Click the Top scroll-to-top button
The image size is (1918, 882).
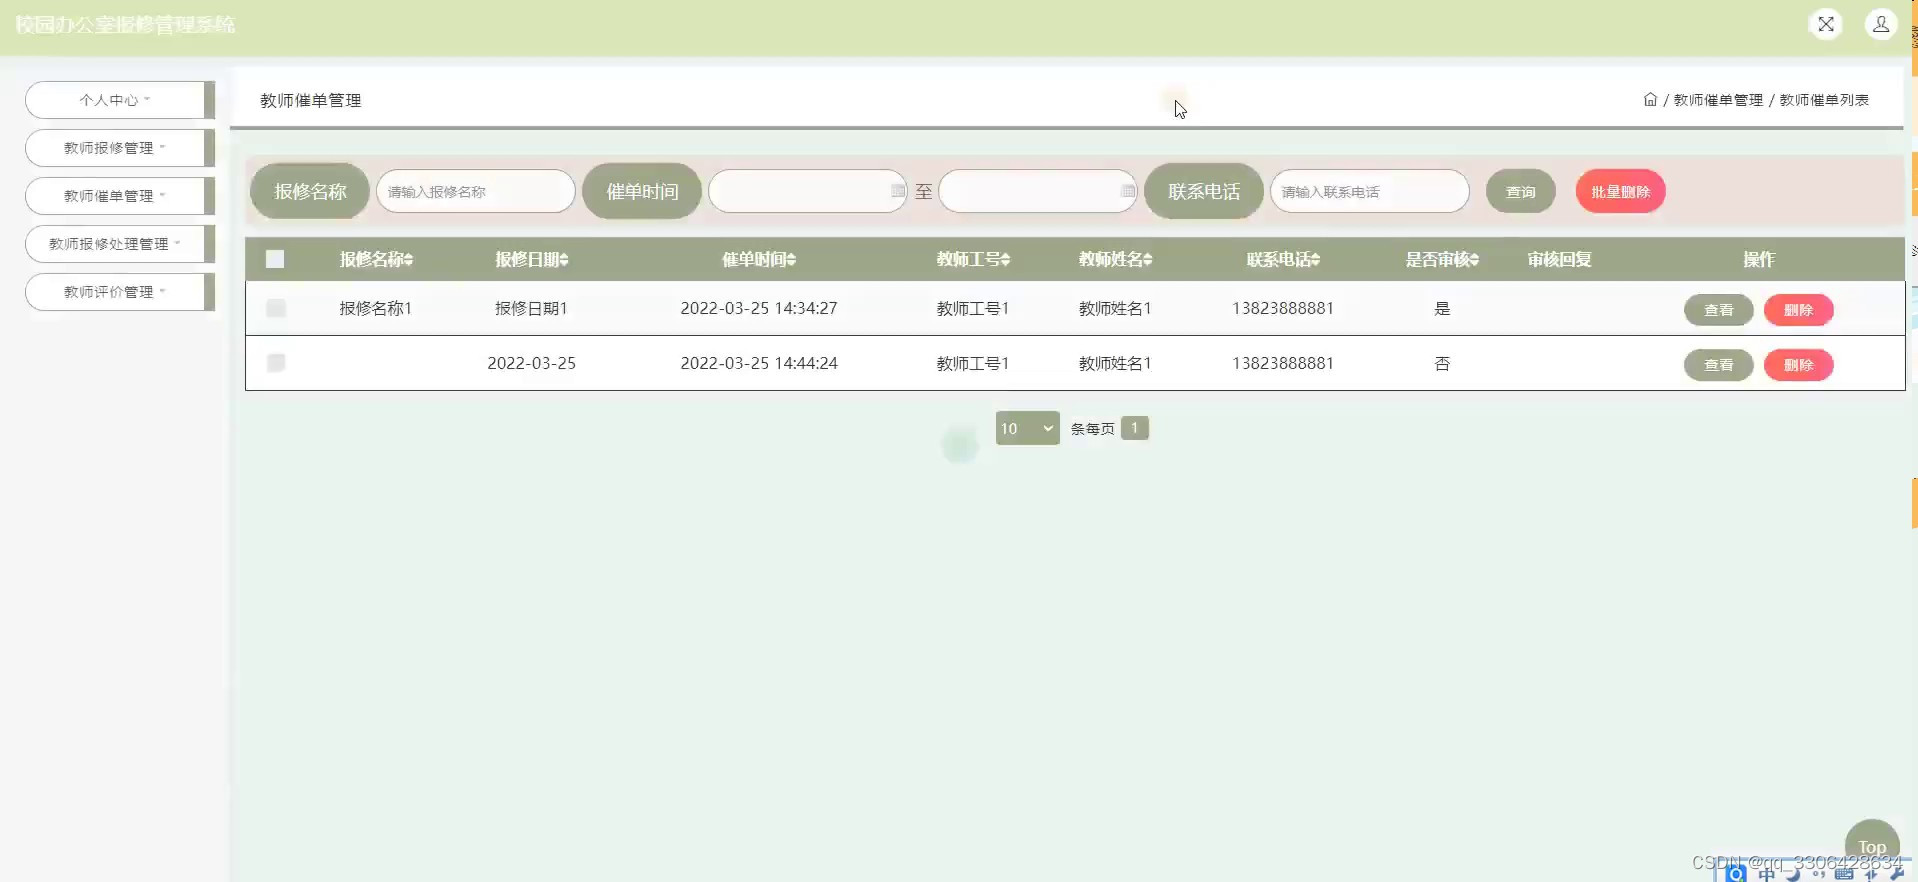[x=1872, y=846]
